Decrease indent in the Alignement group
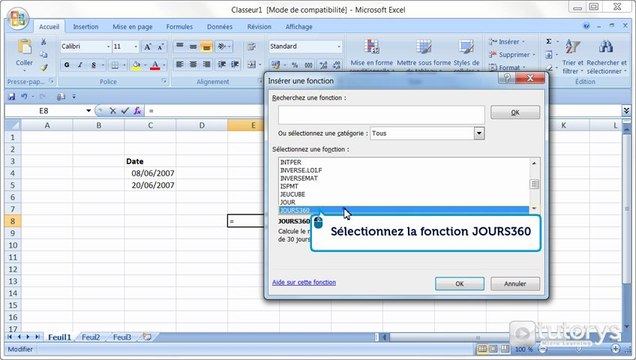Screen dimensions: 636x360 pyautogui.click(x=221, y=64)
